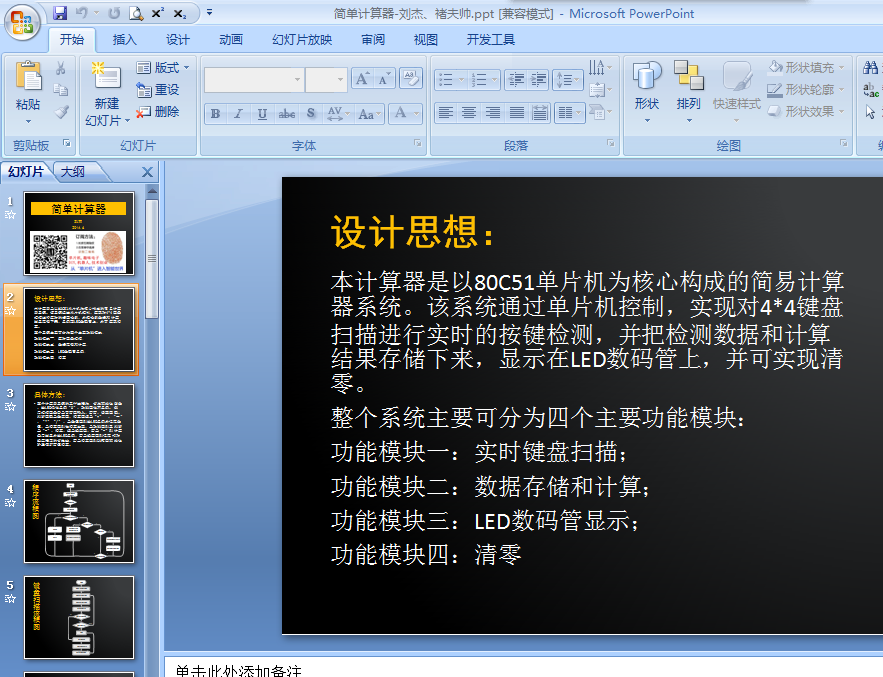Decrease font size with small A

[x=384, y=79]
